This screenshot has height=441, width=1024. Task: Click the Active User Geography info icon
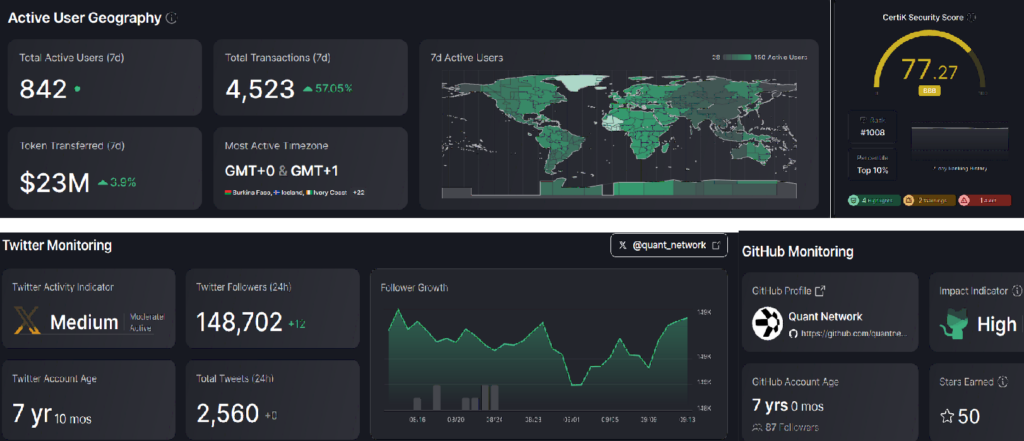[171, 18]
